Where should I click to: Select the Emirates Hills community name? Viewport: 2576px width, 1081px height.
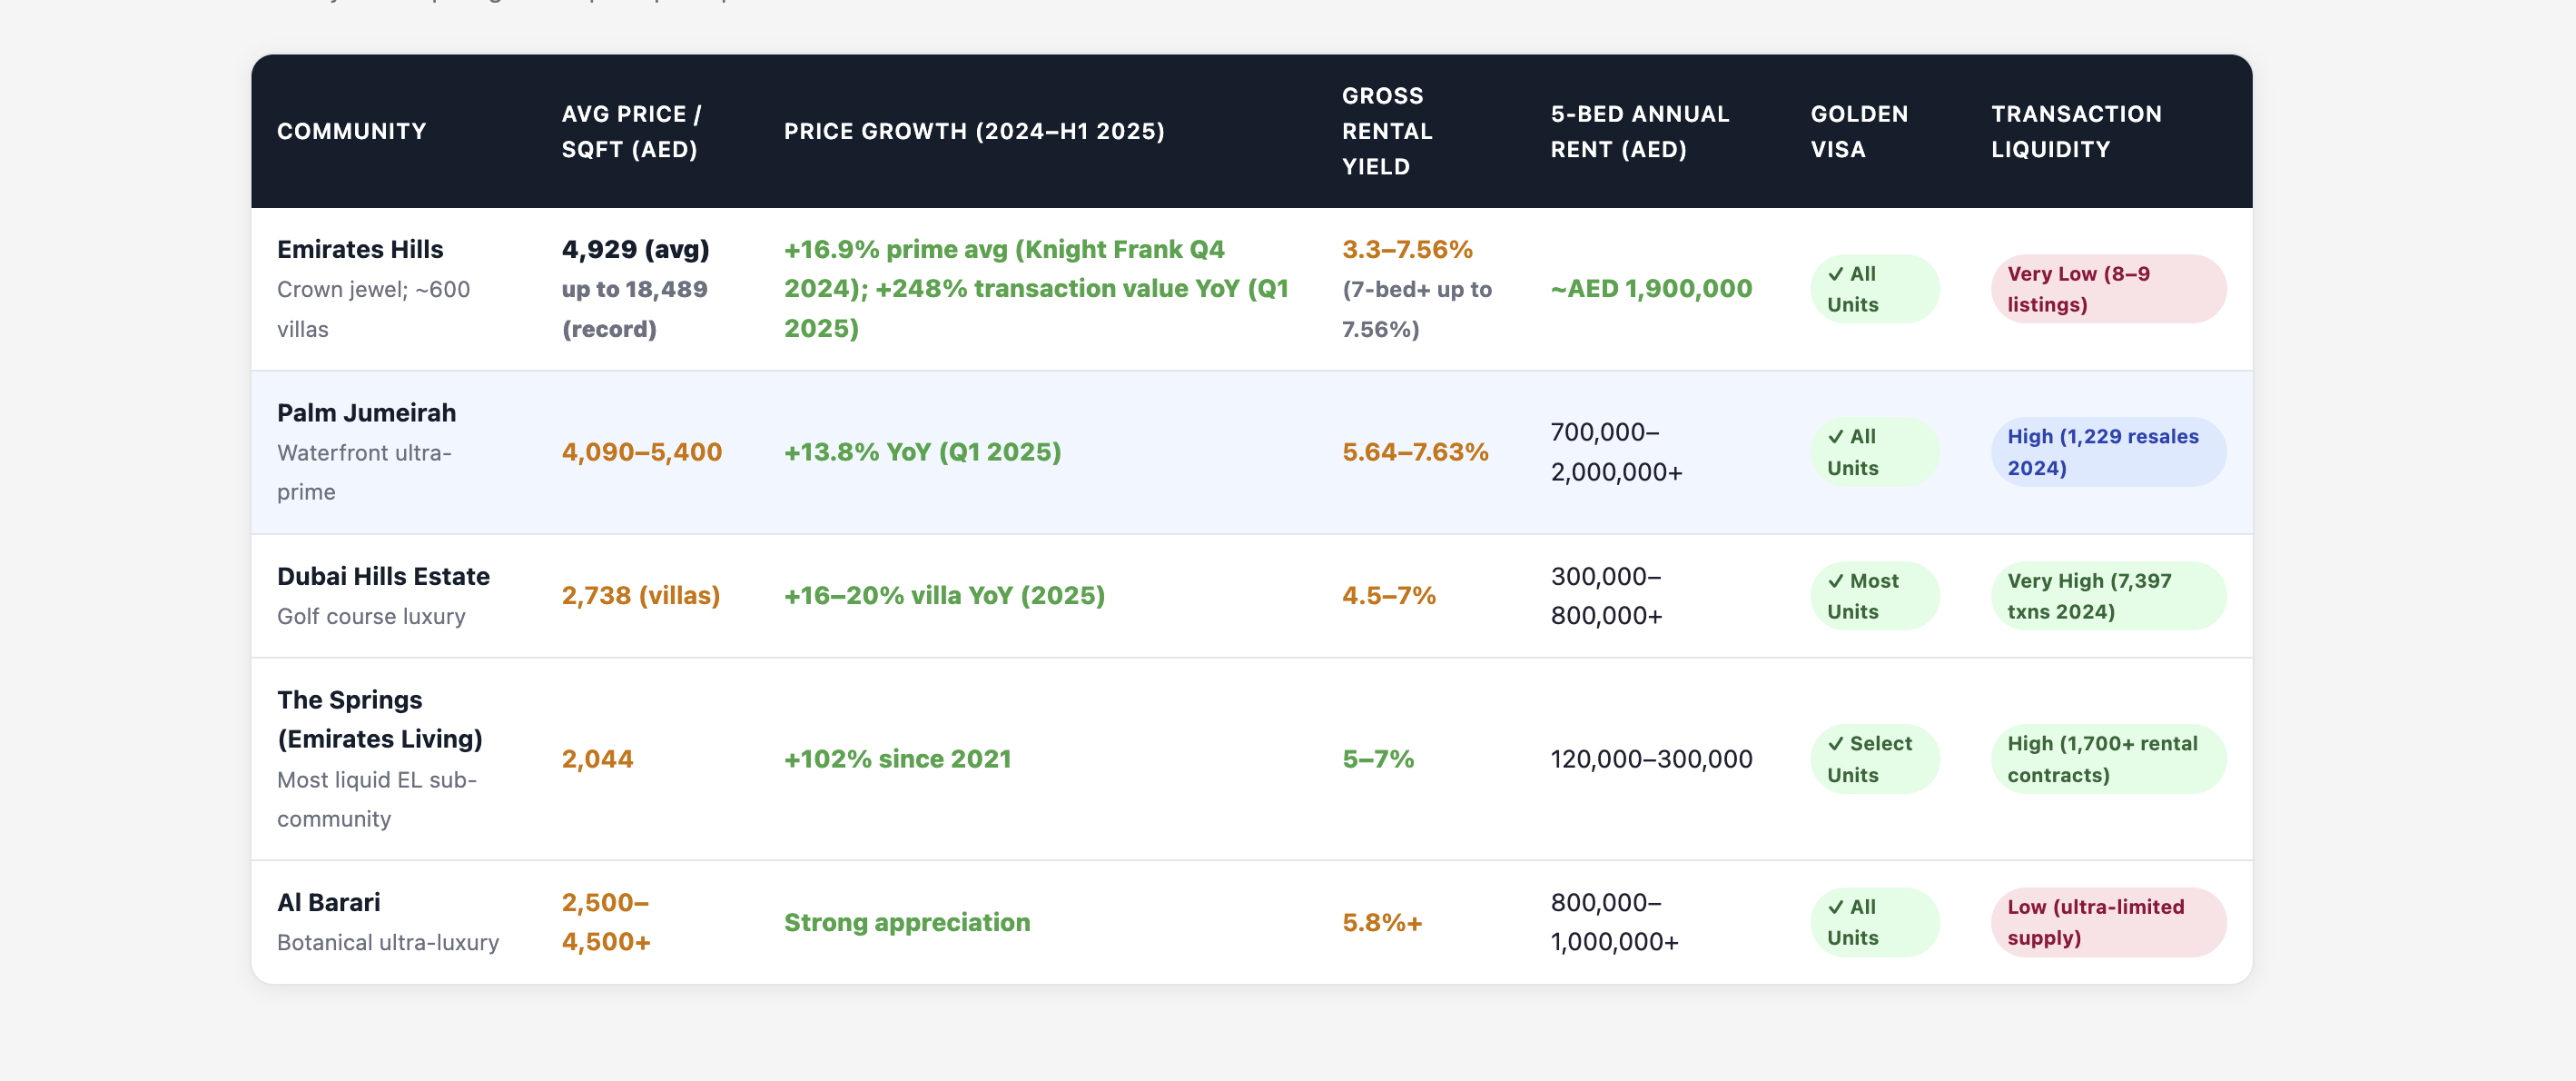[x=360, y=249]
